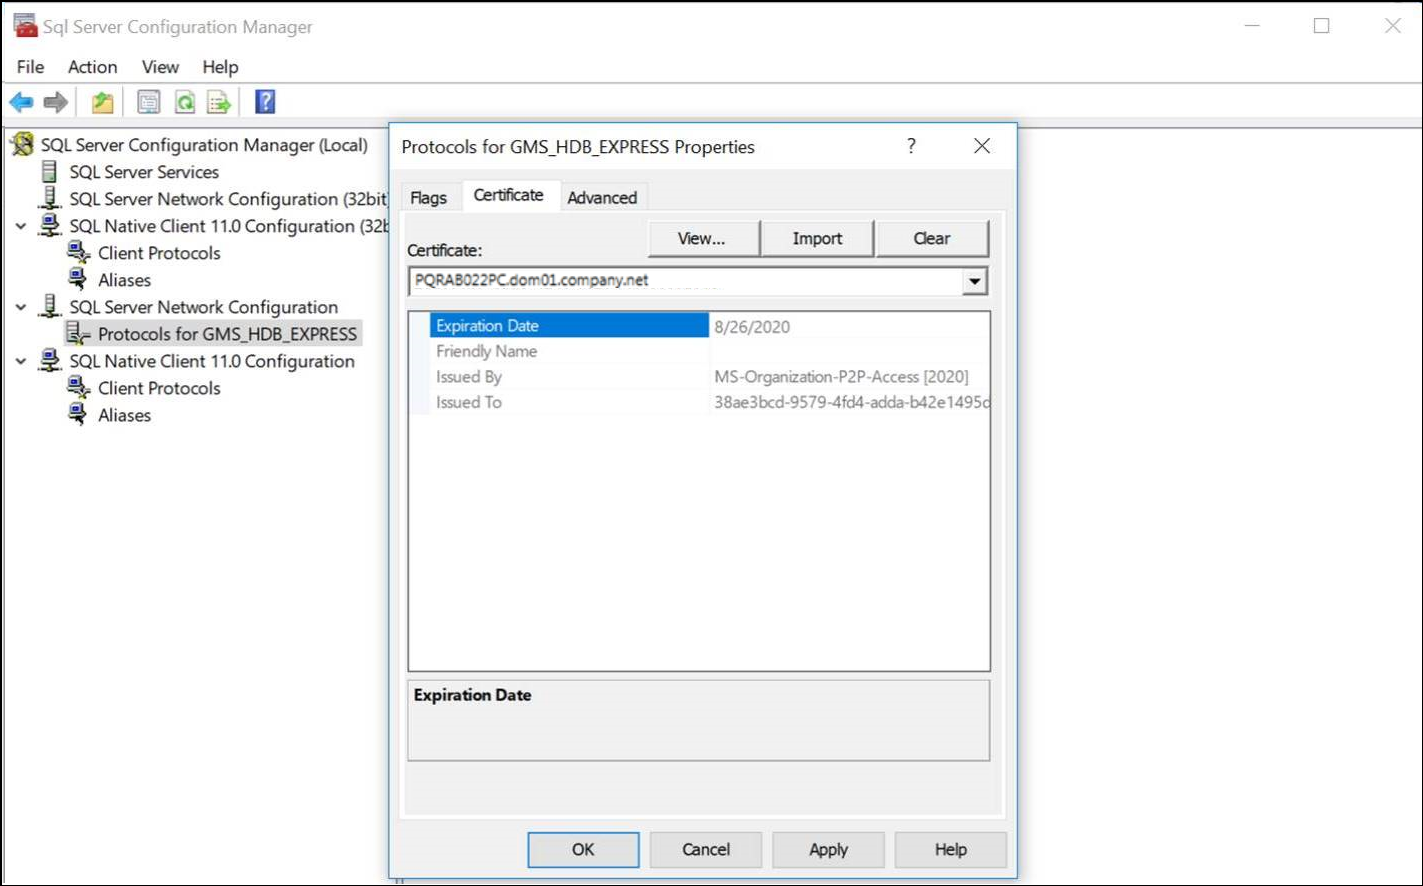Click the Up One Level folder icon
The height and width of the screenshot is (886, 1423).
102,102
